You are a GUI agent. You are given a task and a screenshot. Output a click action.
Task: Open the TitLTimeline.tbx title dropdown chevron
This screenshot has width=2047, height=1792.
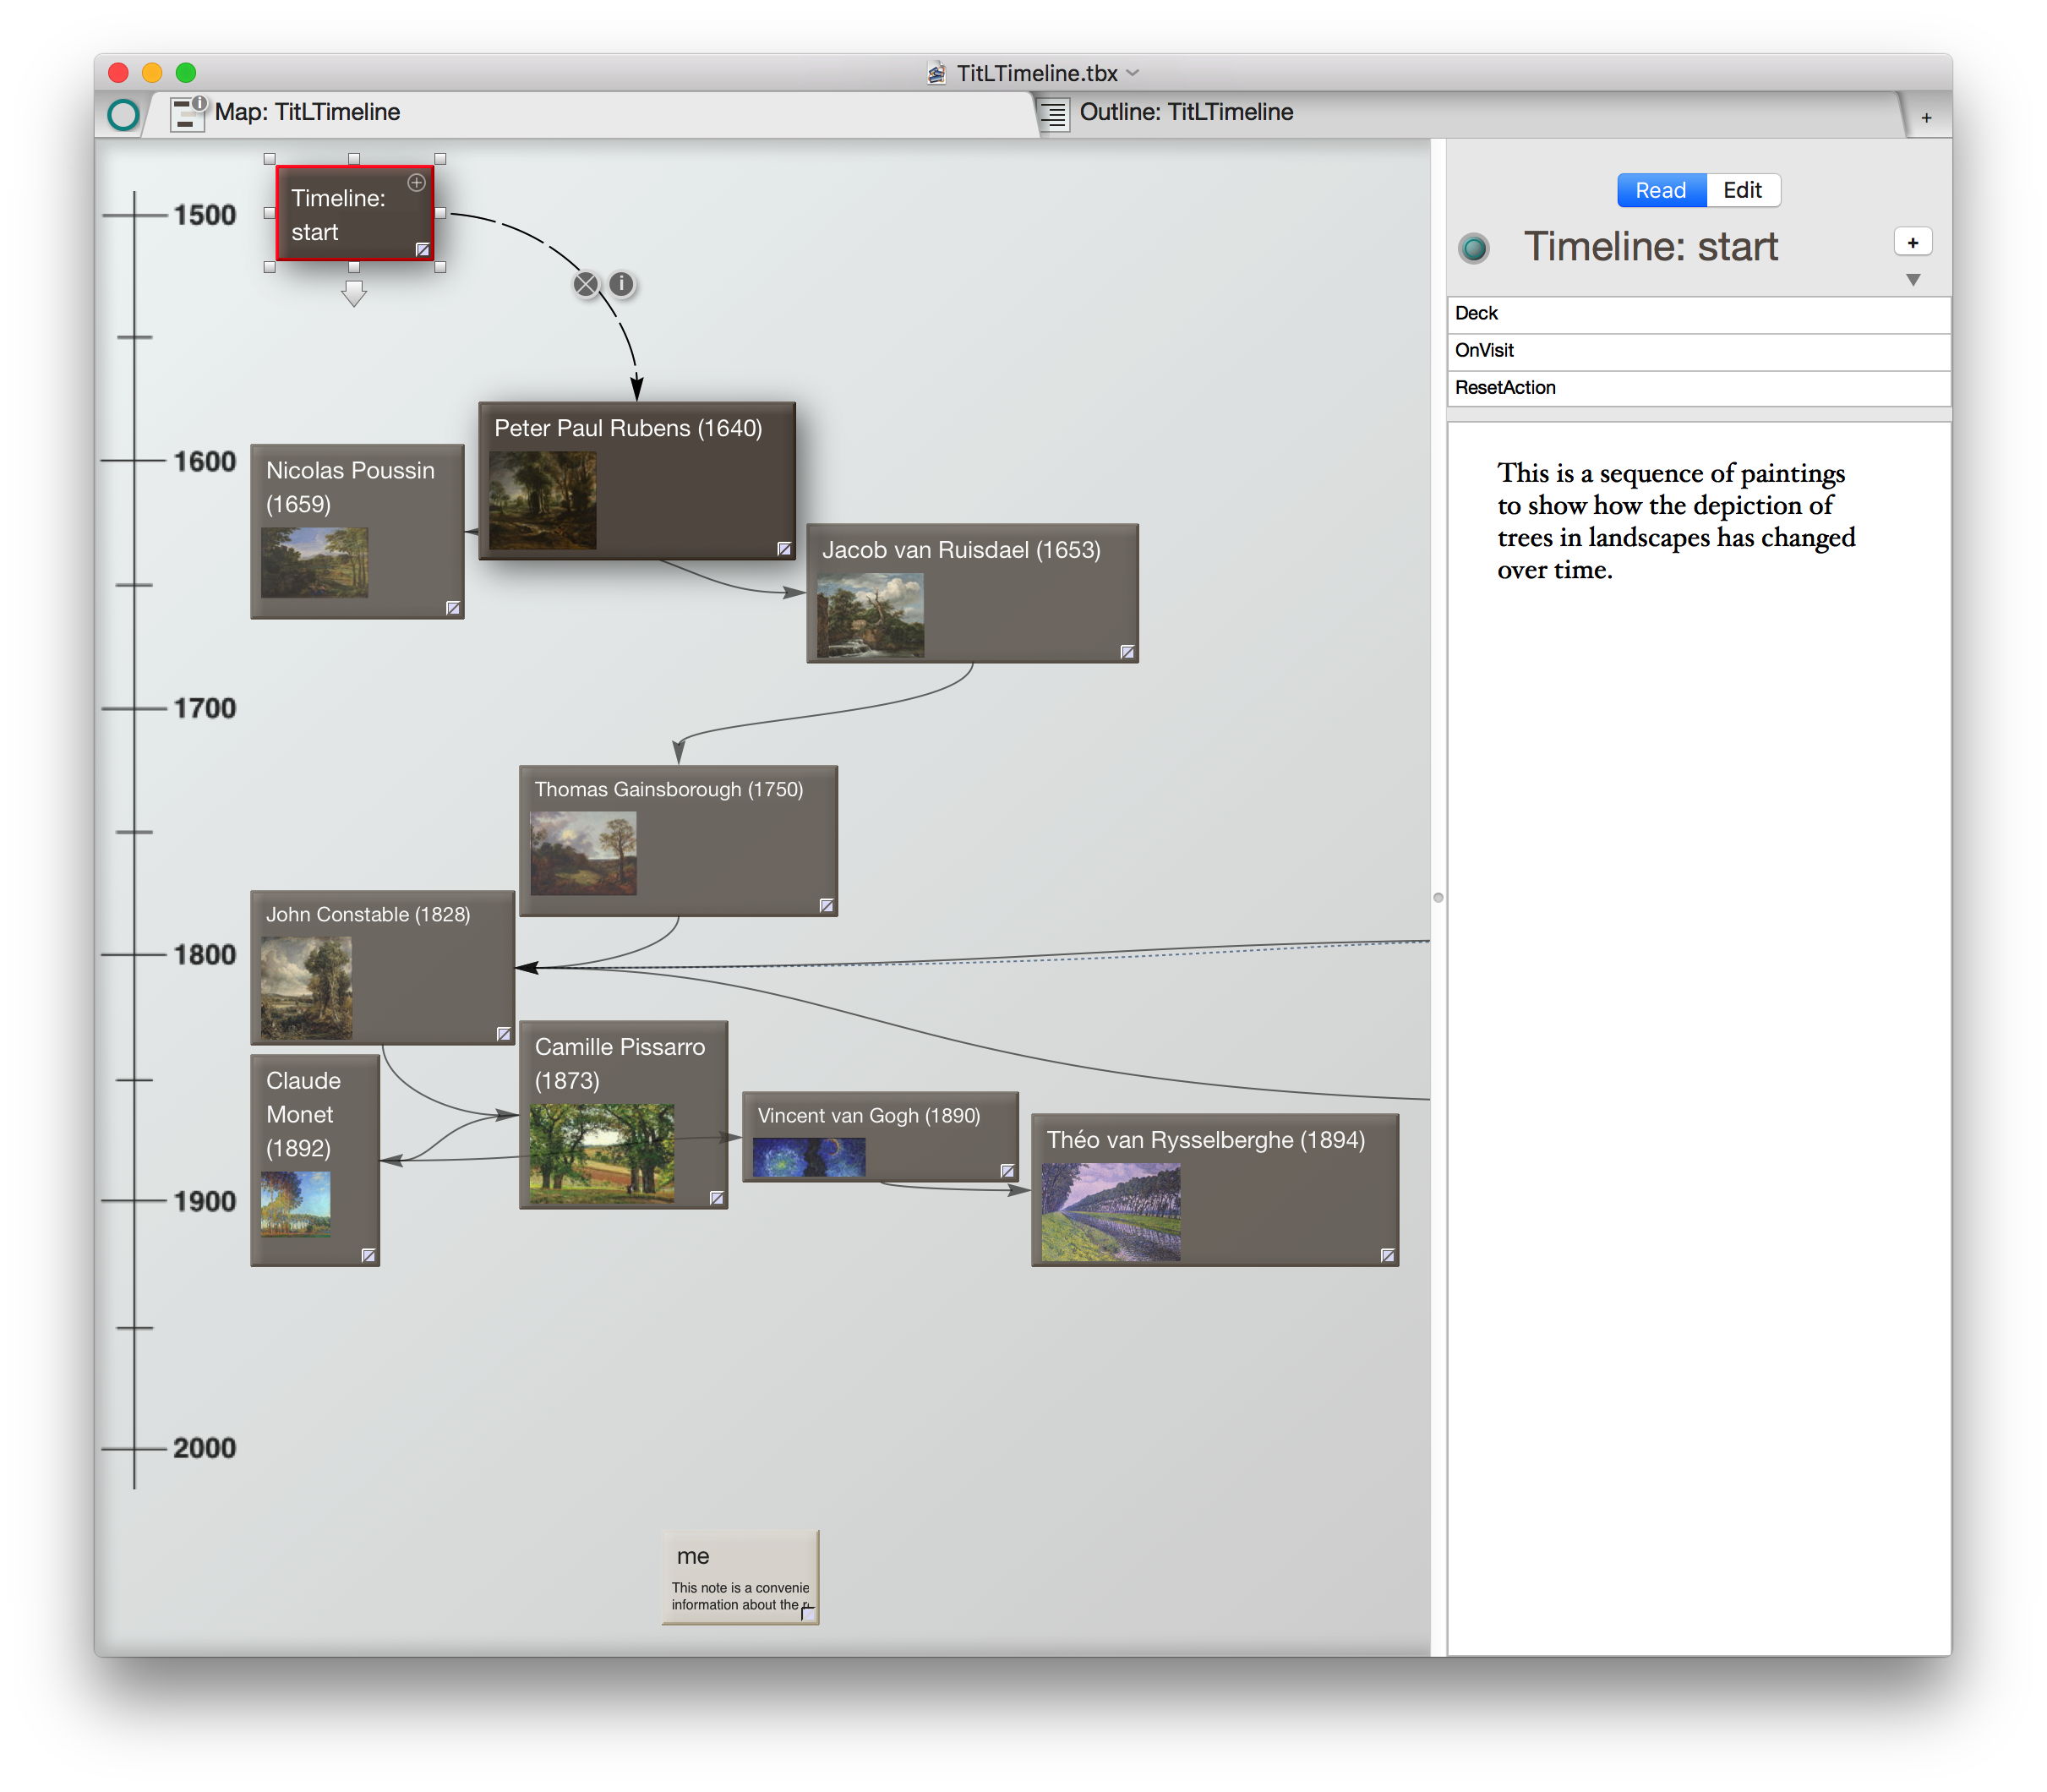pyautogui.click(x=1133, y=73)
